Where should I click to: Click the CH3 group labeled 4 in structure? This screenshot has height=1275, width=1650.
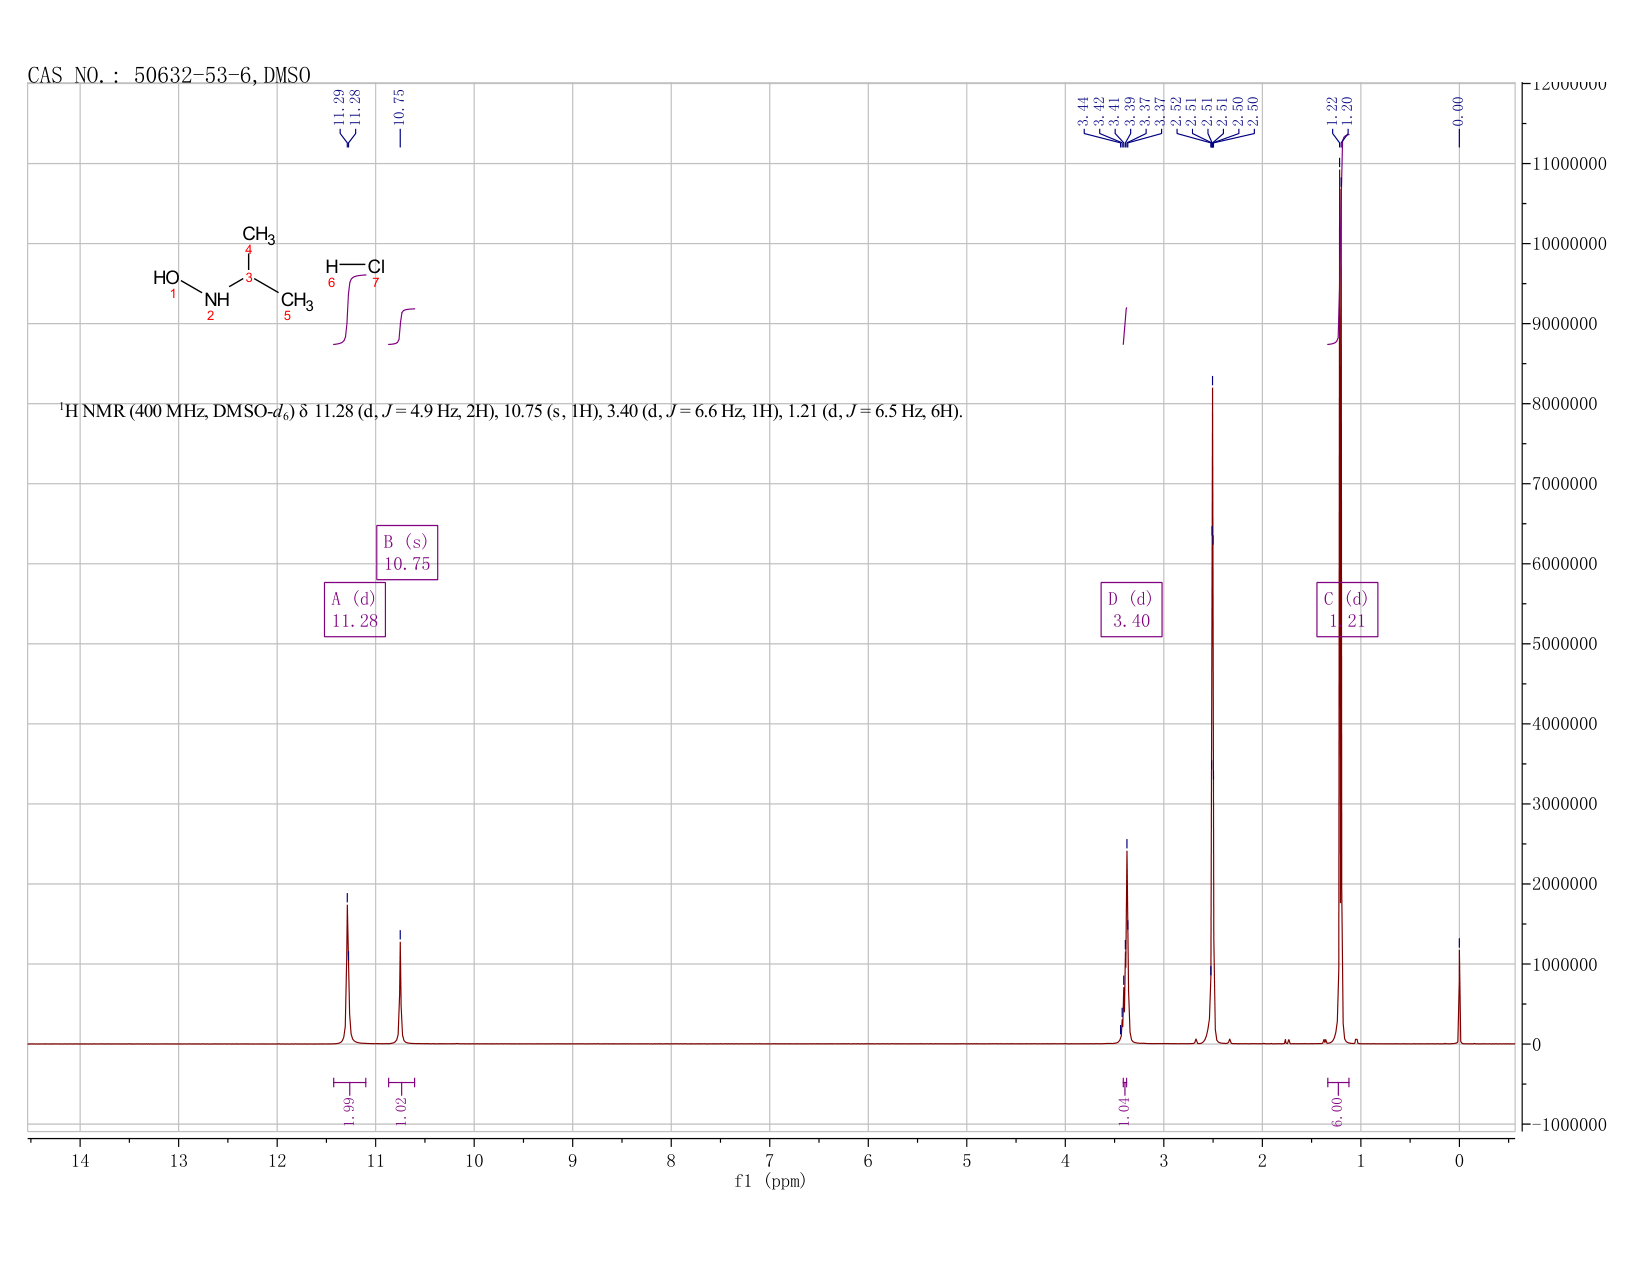pos(257,235)
